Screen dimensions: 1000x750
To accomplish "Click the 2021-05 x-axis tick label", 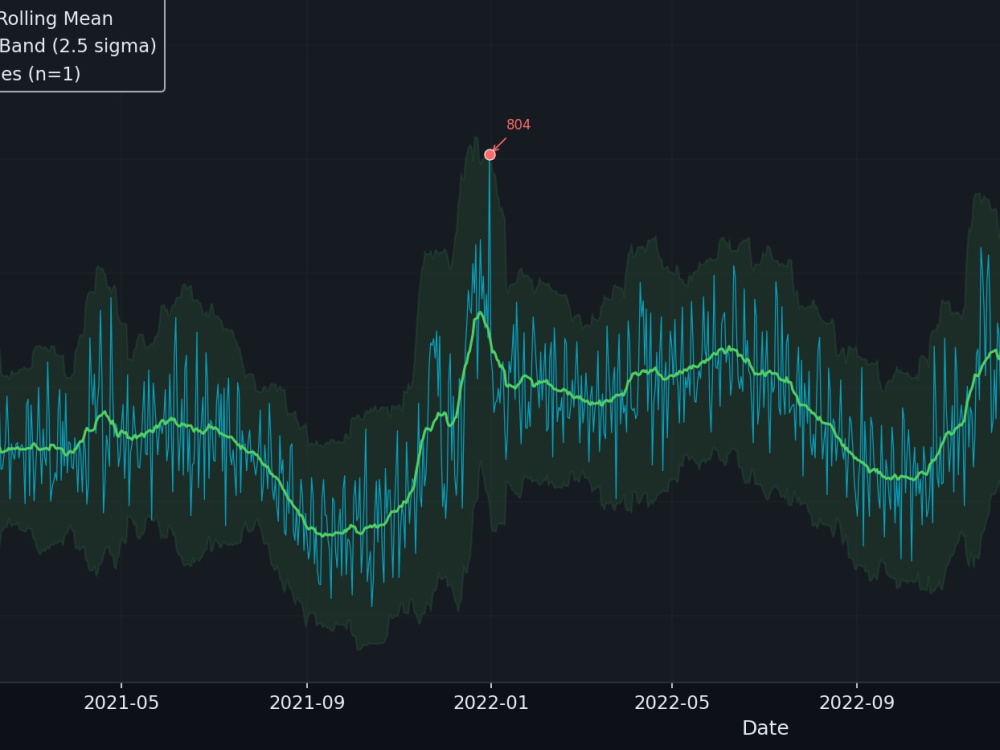I will pos(121,703).
